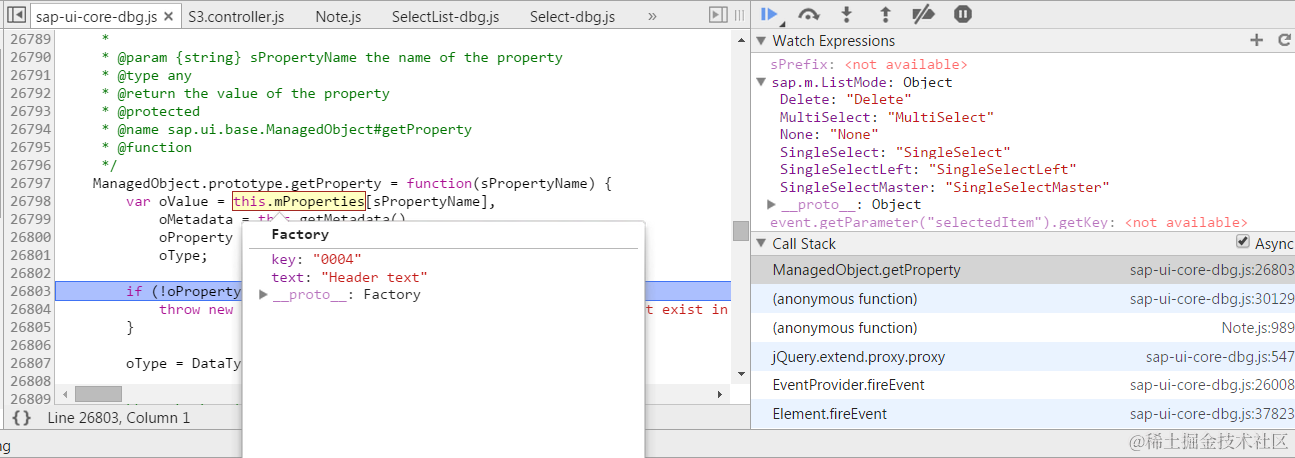
Task: Open the Note.js tab
Action: [338, 17]
